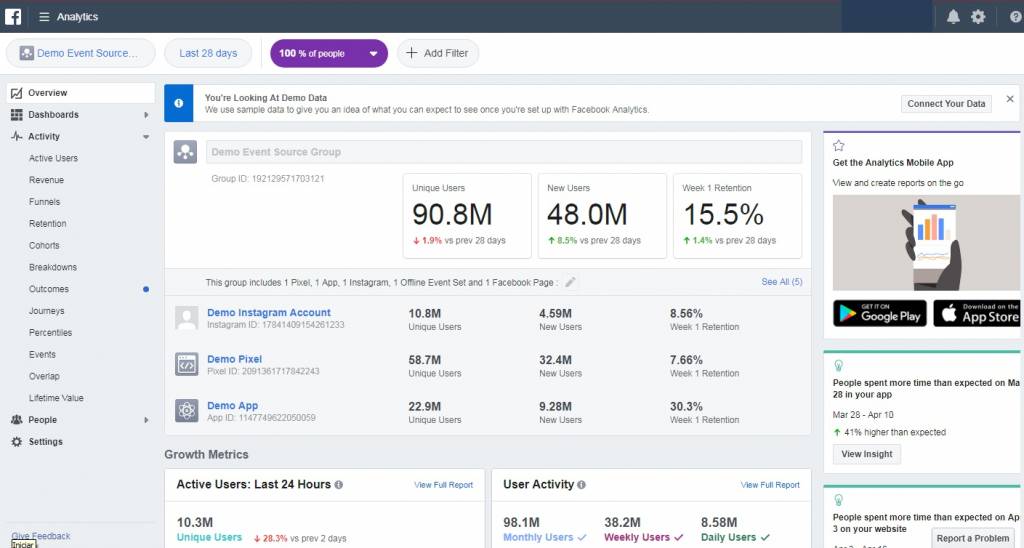Click Give Feedback link
This screenshot has width=1024, height=548.
(x=40, y=536)
